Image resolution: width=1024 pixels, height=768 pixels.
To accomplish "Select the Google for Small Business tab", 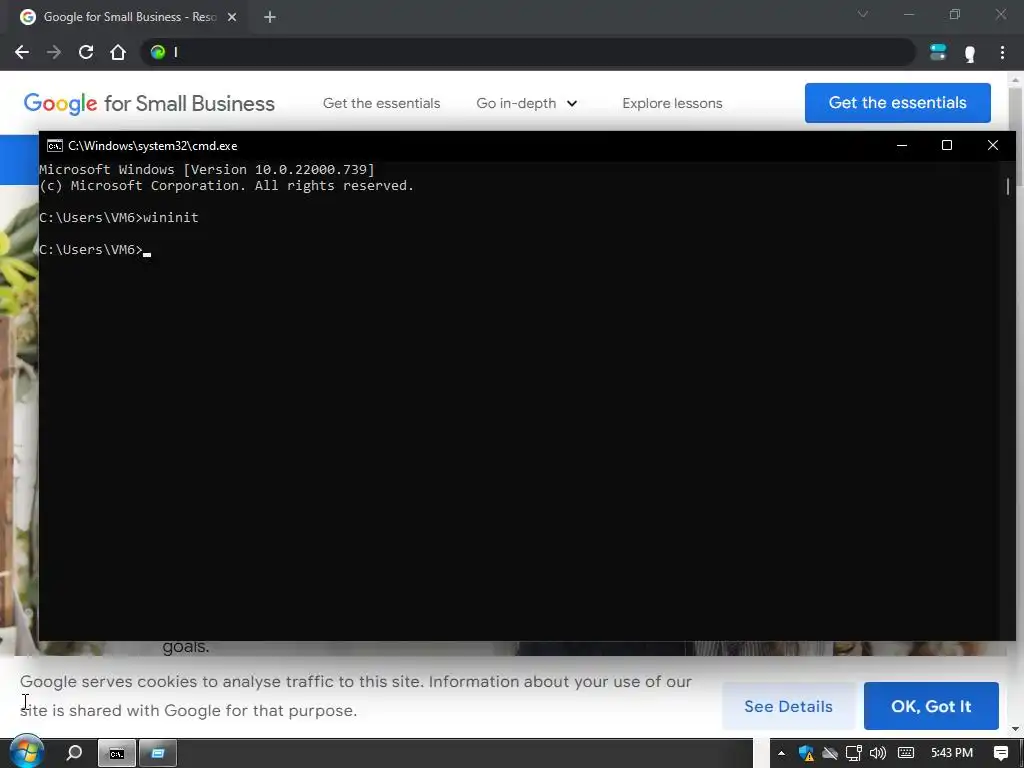I will pyautogui.click(x=127, y=17).
